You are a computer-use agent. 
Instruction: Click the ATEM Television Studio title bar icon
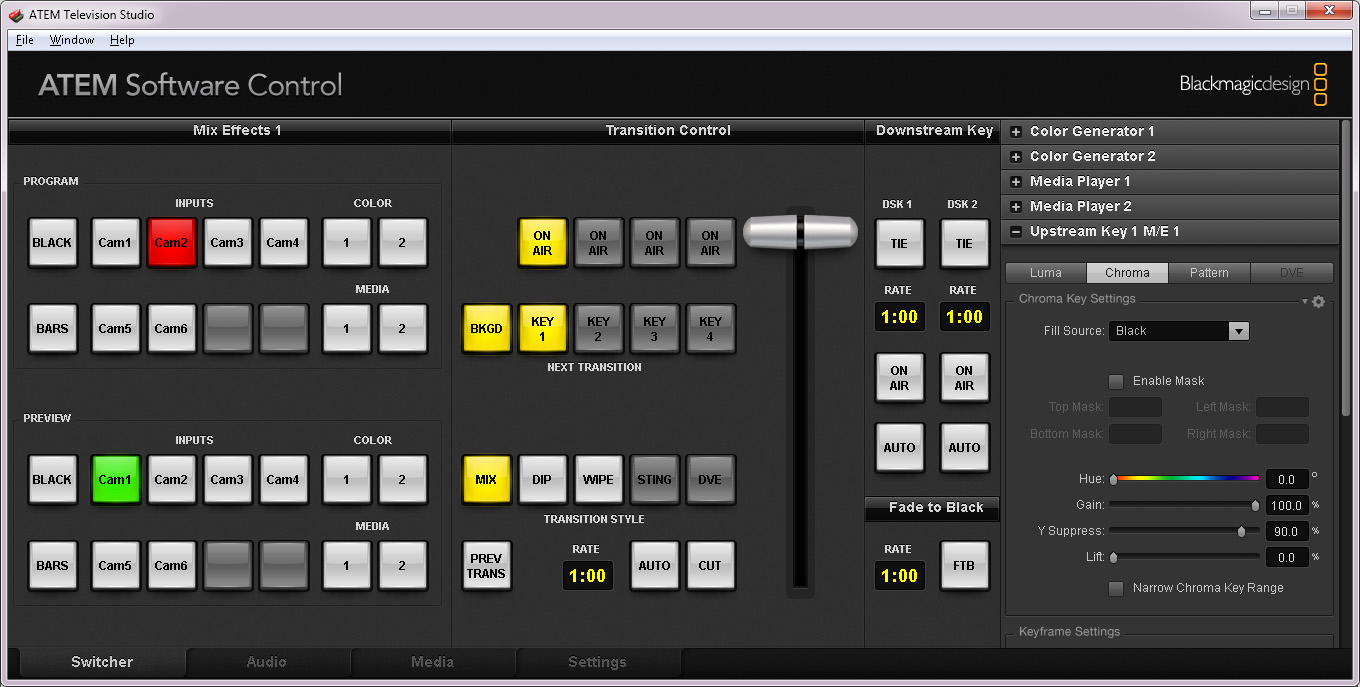click(x=16, y=14)
